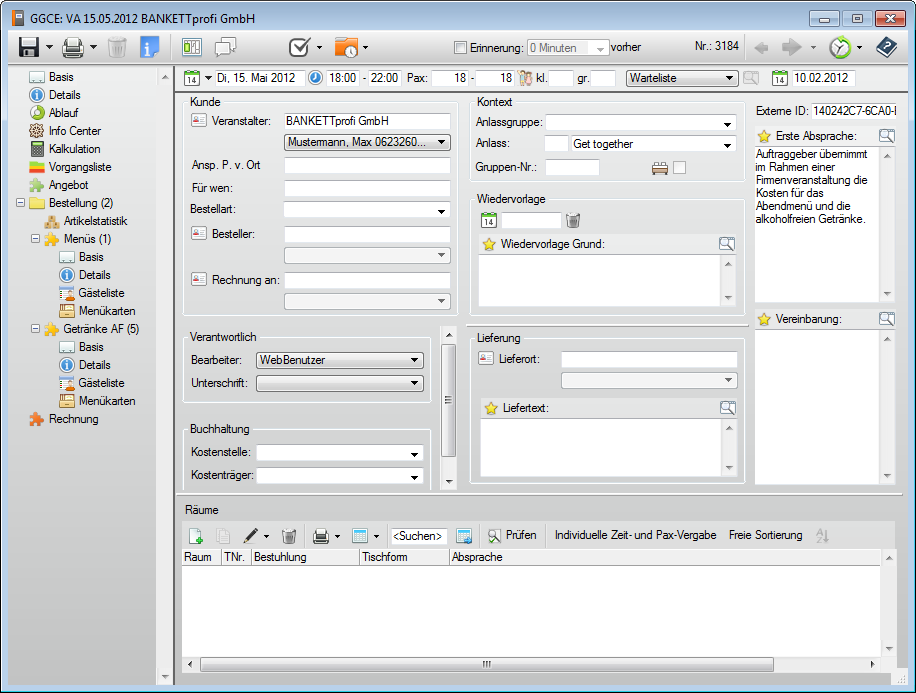Click the printer icon in main toolbar
This screenshot has height=693, width=916.
pyautogui.click(x=72, y=47)
